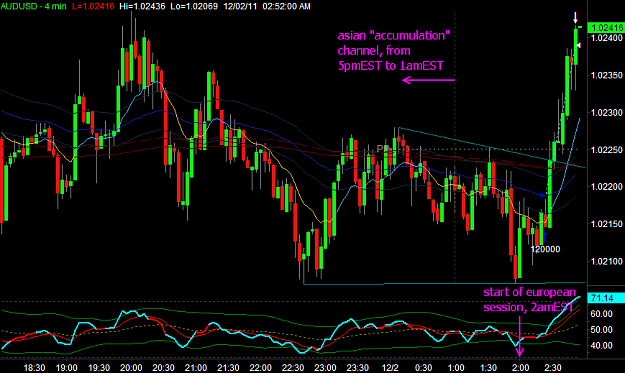Screen dimensions: 625x373
Task: Select the start of european session note
Action: click(x=529, y=300)
